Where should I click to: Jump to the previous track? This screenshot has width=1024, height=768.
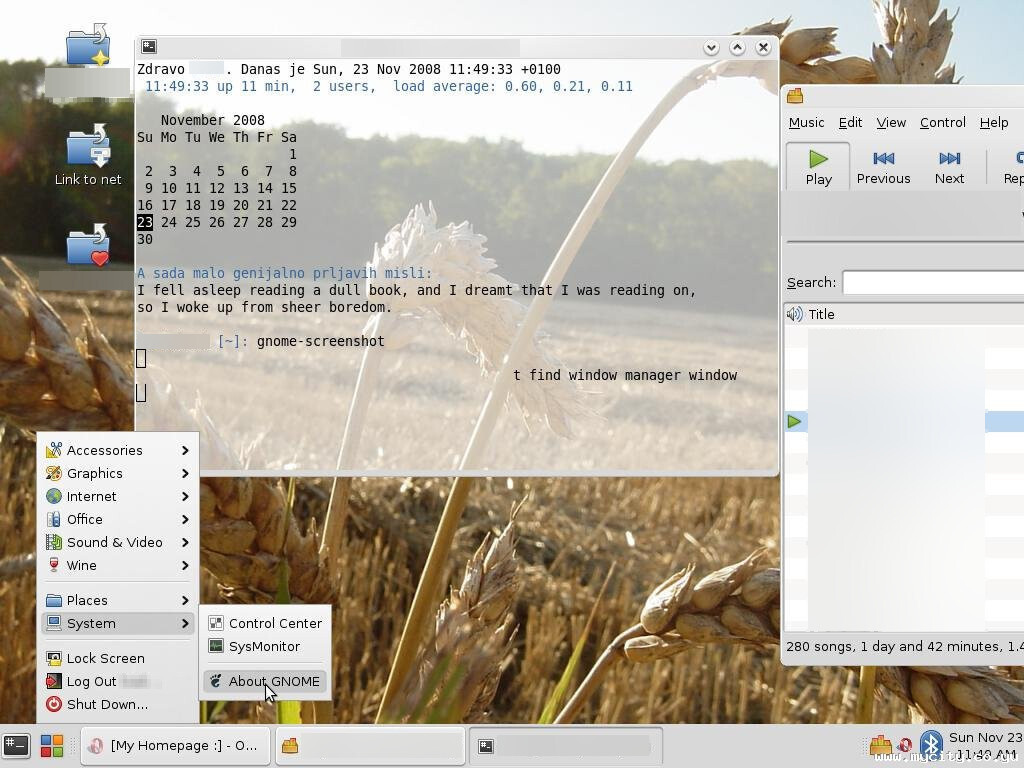coord(883,166)
